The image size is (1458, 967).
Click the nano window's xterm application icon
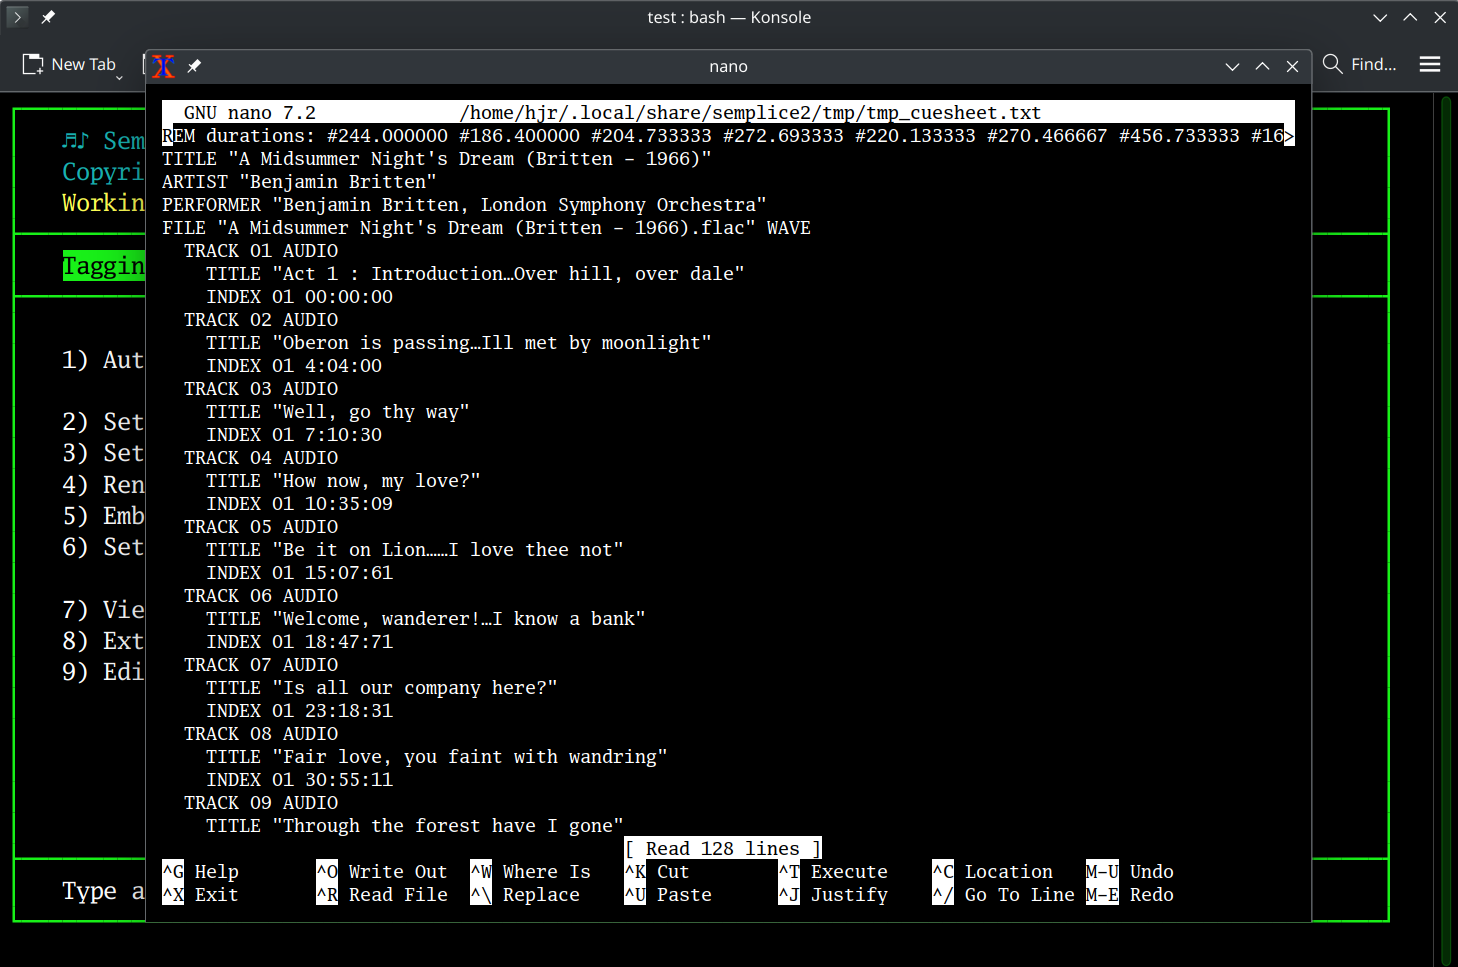coord(163,66)
